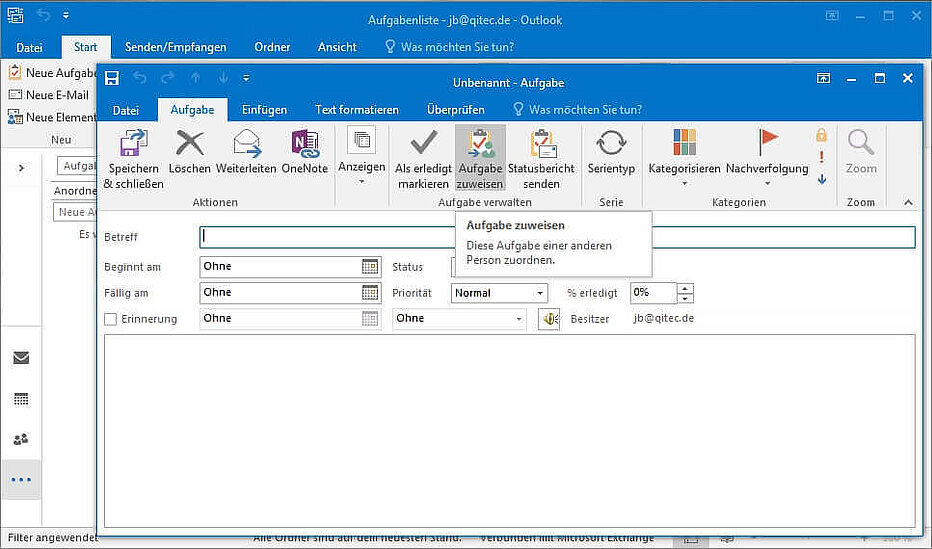Expand the folder pane chevron

point(21,168)
